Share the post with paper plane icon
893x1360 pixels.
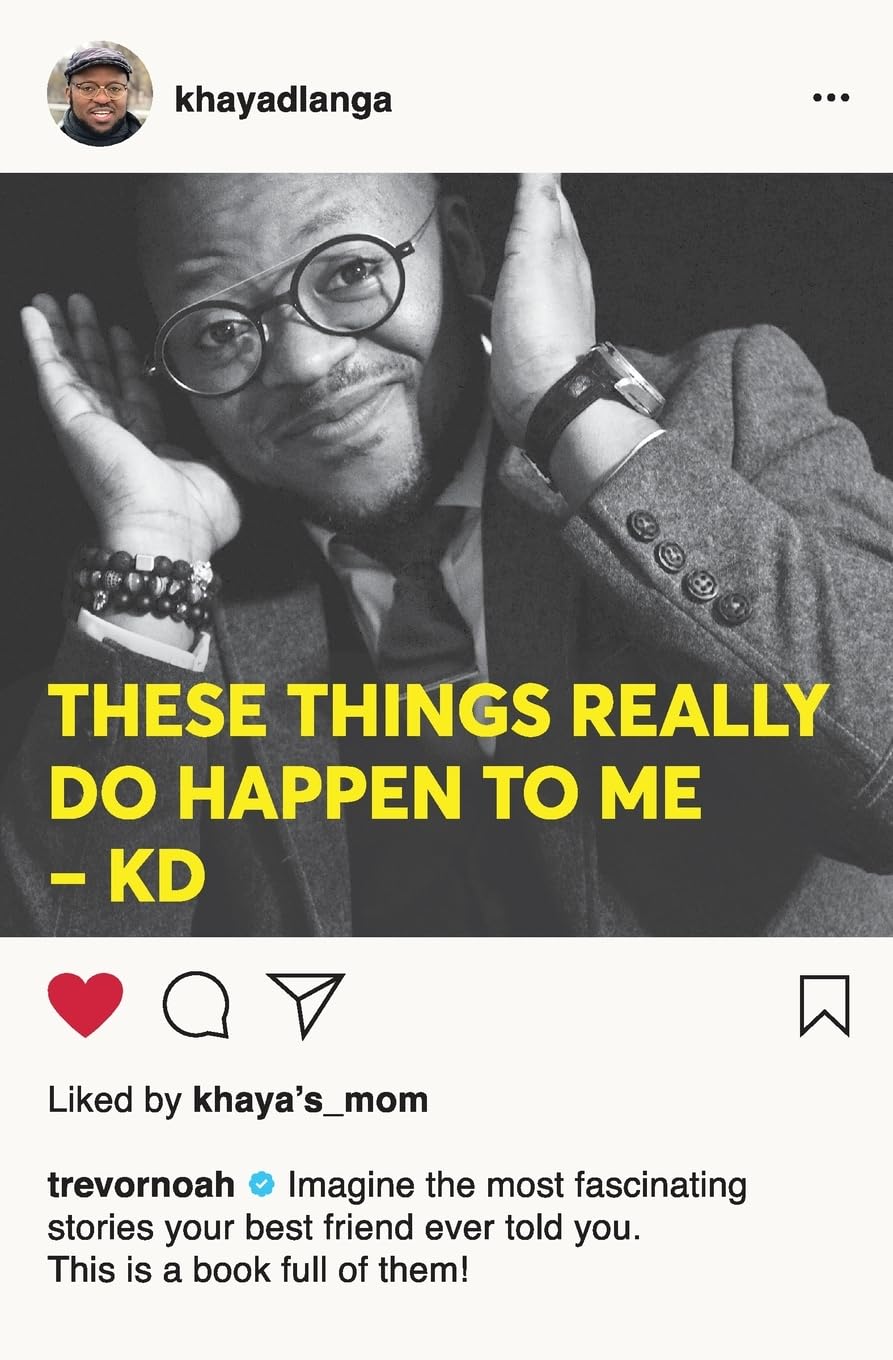[306, 1004]
